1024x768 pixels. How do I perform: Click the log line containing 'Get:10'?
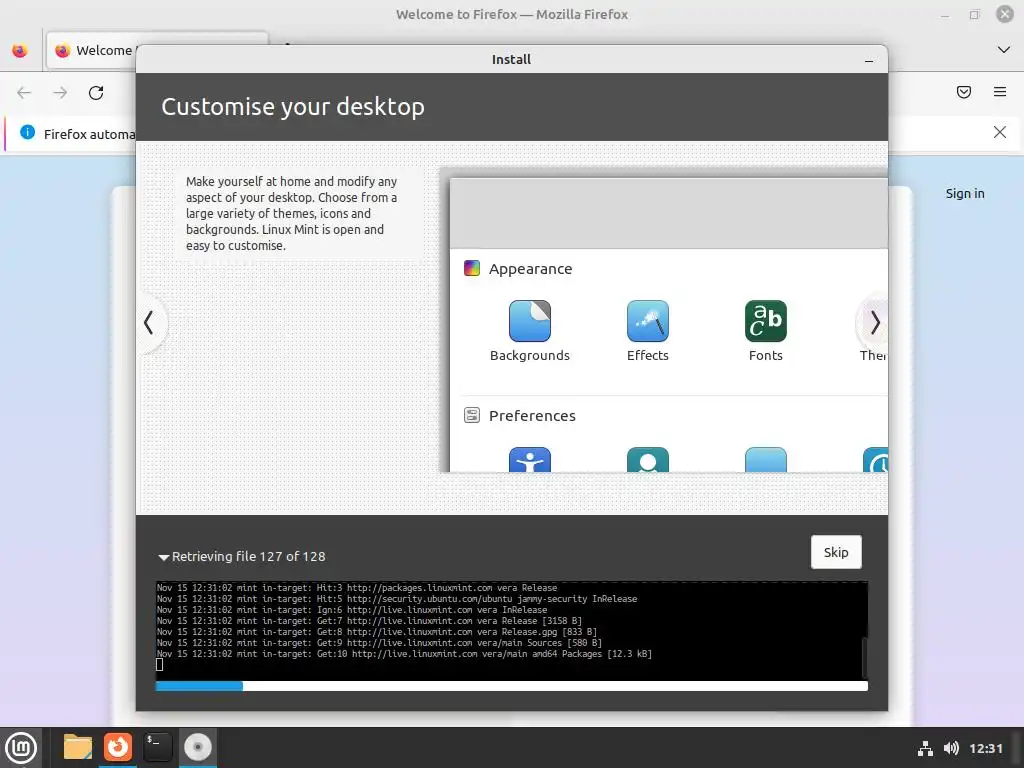tap(404, 654)
